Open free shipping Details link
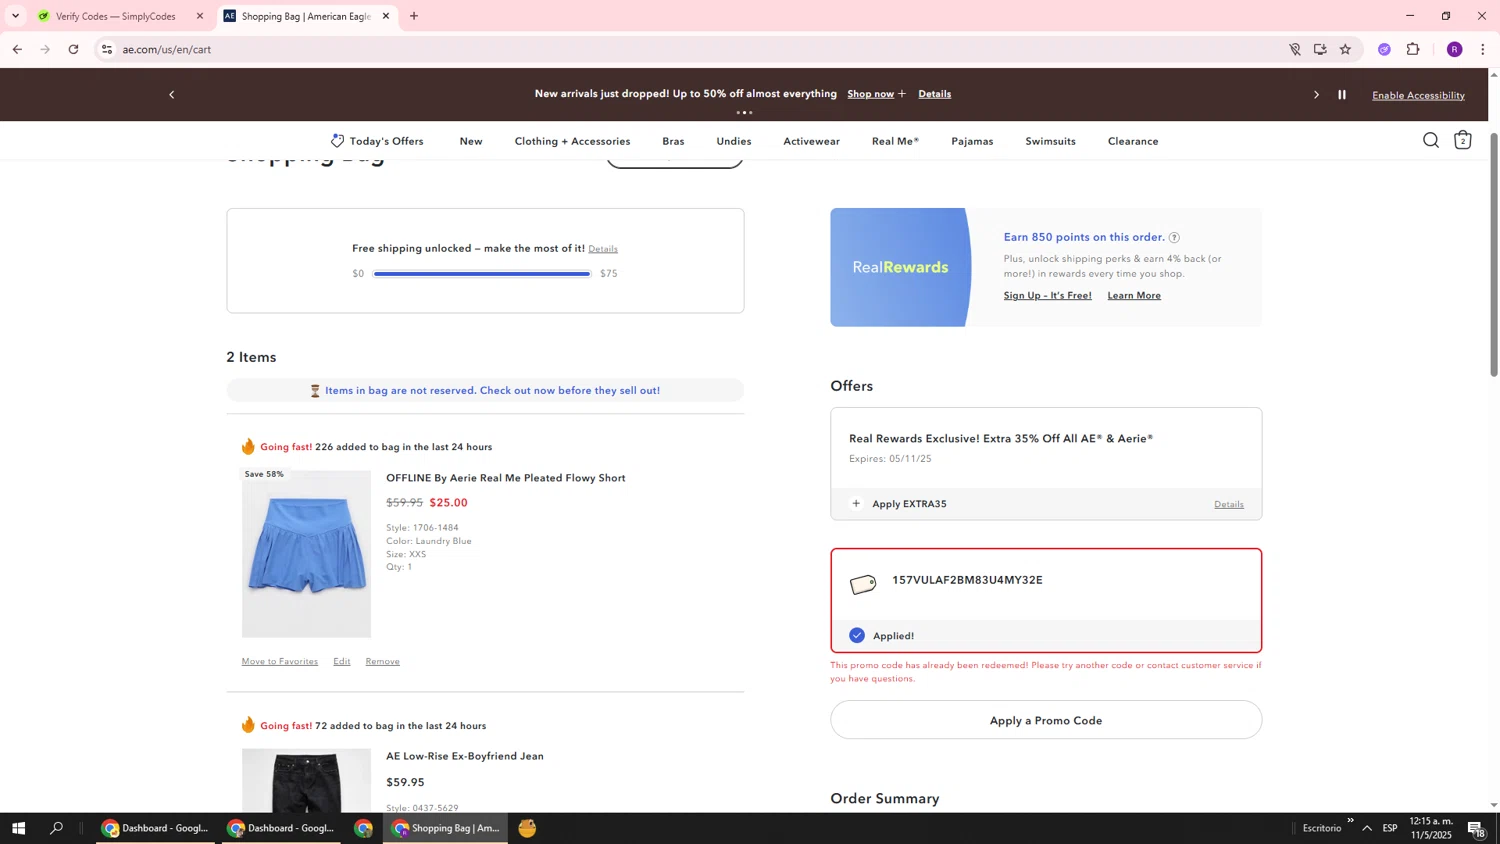The width and height of the screenshot is (1500, 844). click(603, 249)
